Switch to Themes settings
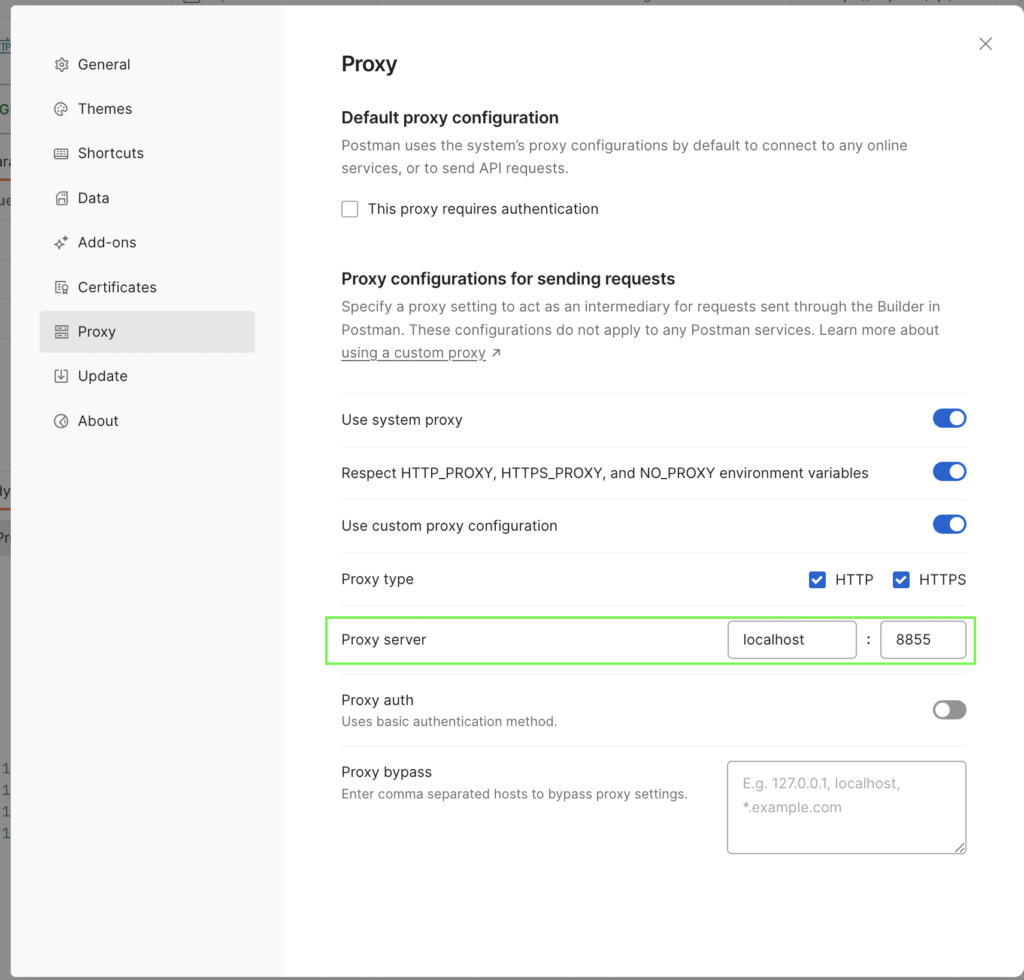 (x=147, y=109)
